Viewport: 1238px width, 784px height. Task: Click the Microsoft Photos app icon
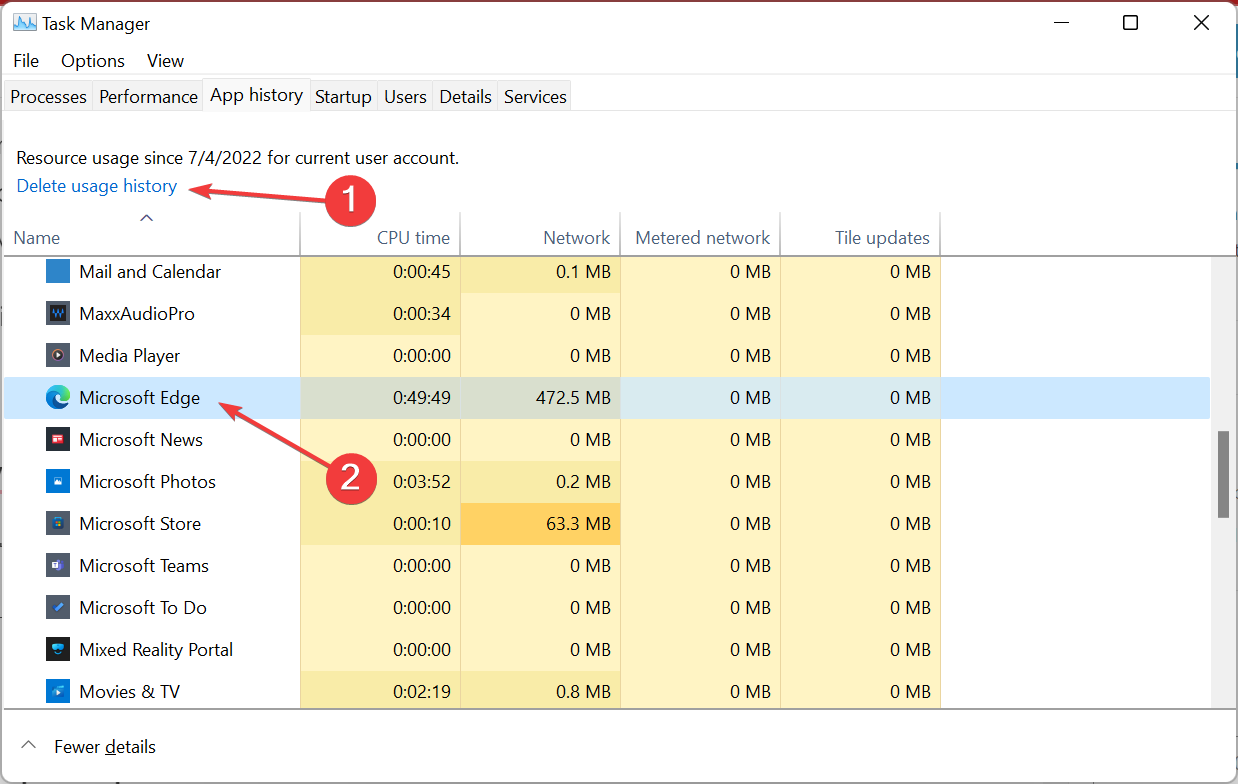58,481
